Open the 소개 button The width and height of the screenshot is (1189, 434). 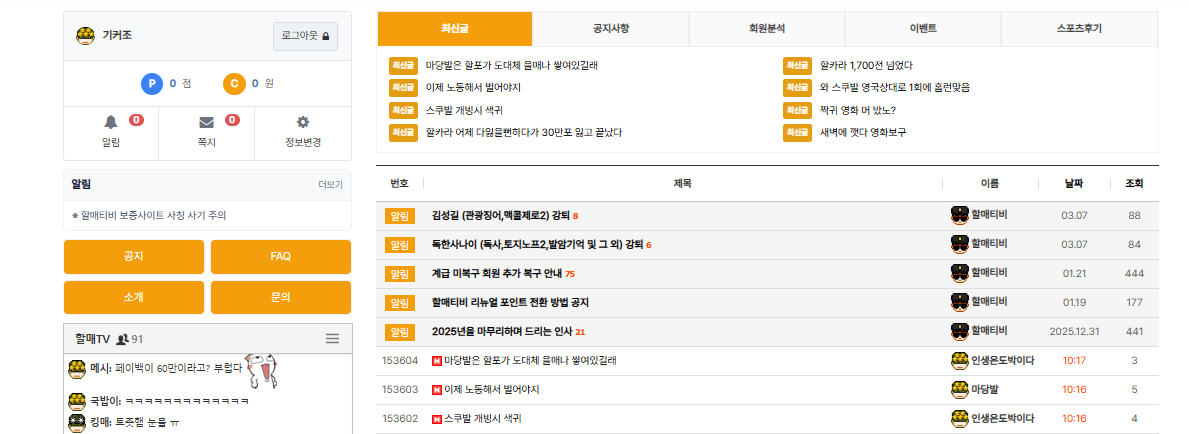(x=133, y=297)
